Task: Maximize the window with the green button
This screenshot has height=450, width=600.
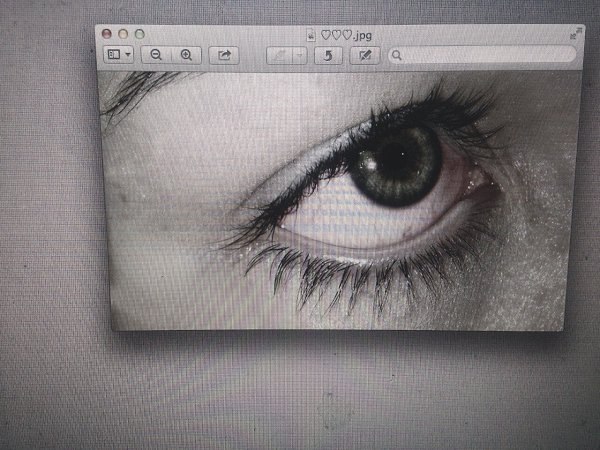Action: tap(139, 34)
